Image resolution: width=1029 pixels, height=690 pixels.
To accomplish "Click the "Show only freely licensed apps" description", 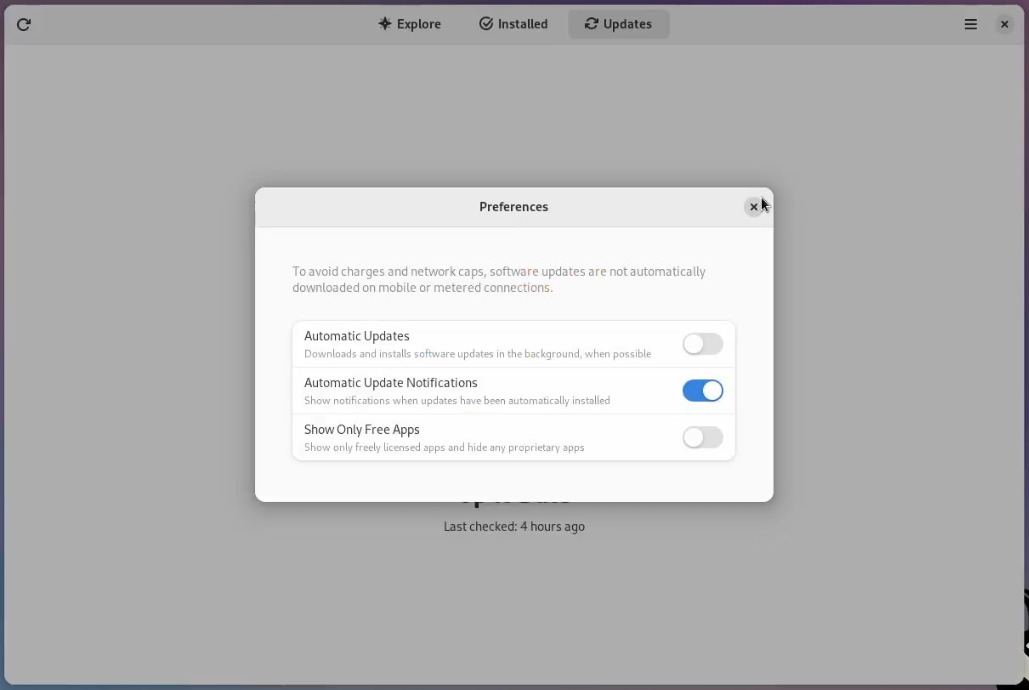I will tap(444, 449).
